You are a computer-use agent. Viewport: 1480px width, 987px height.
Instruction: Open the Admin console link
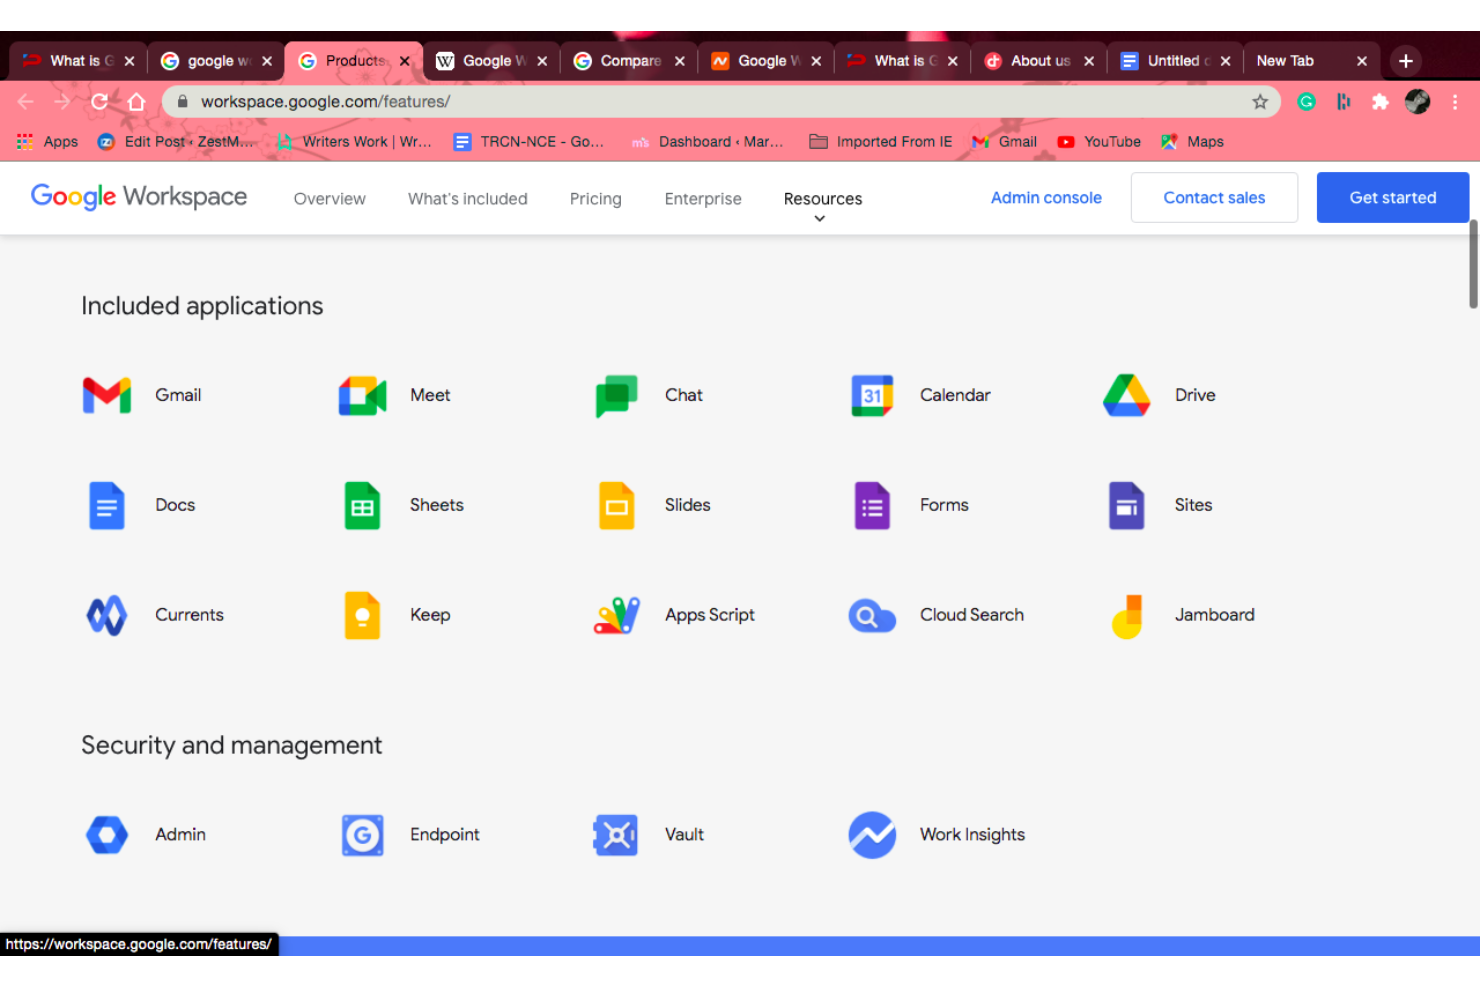tap(1046, 197)
